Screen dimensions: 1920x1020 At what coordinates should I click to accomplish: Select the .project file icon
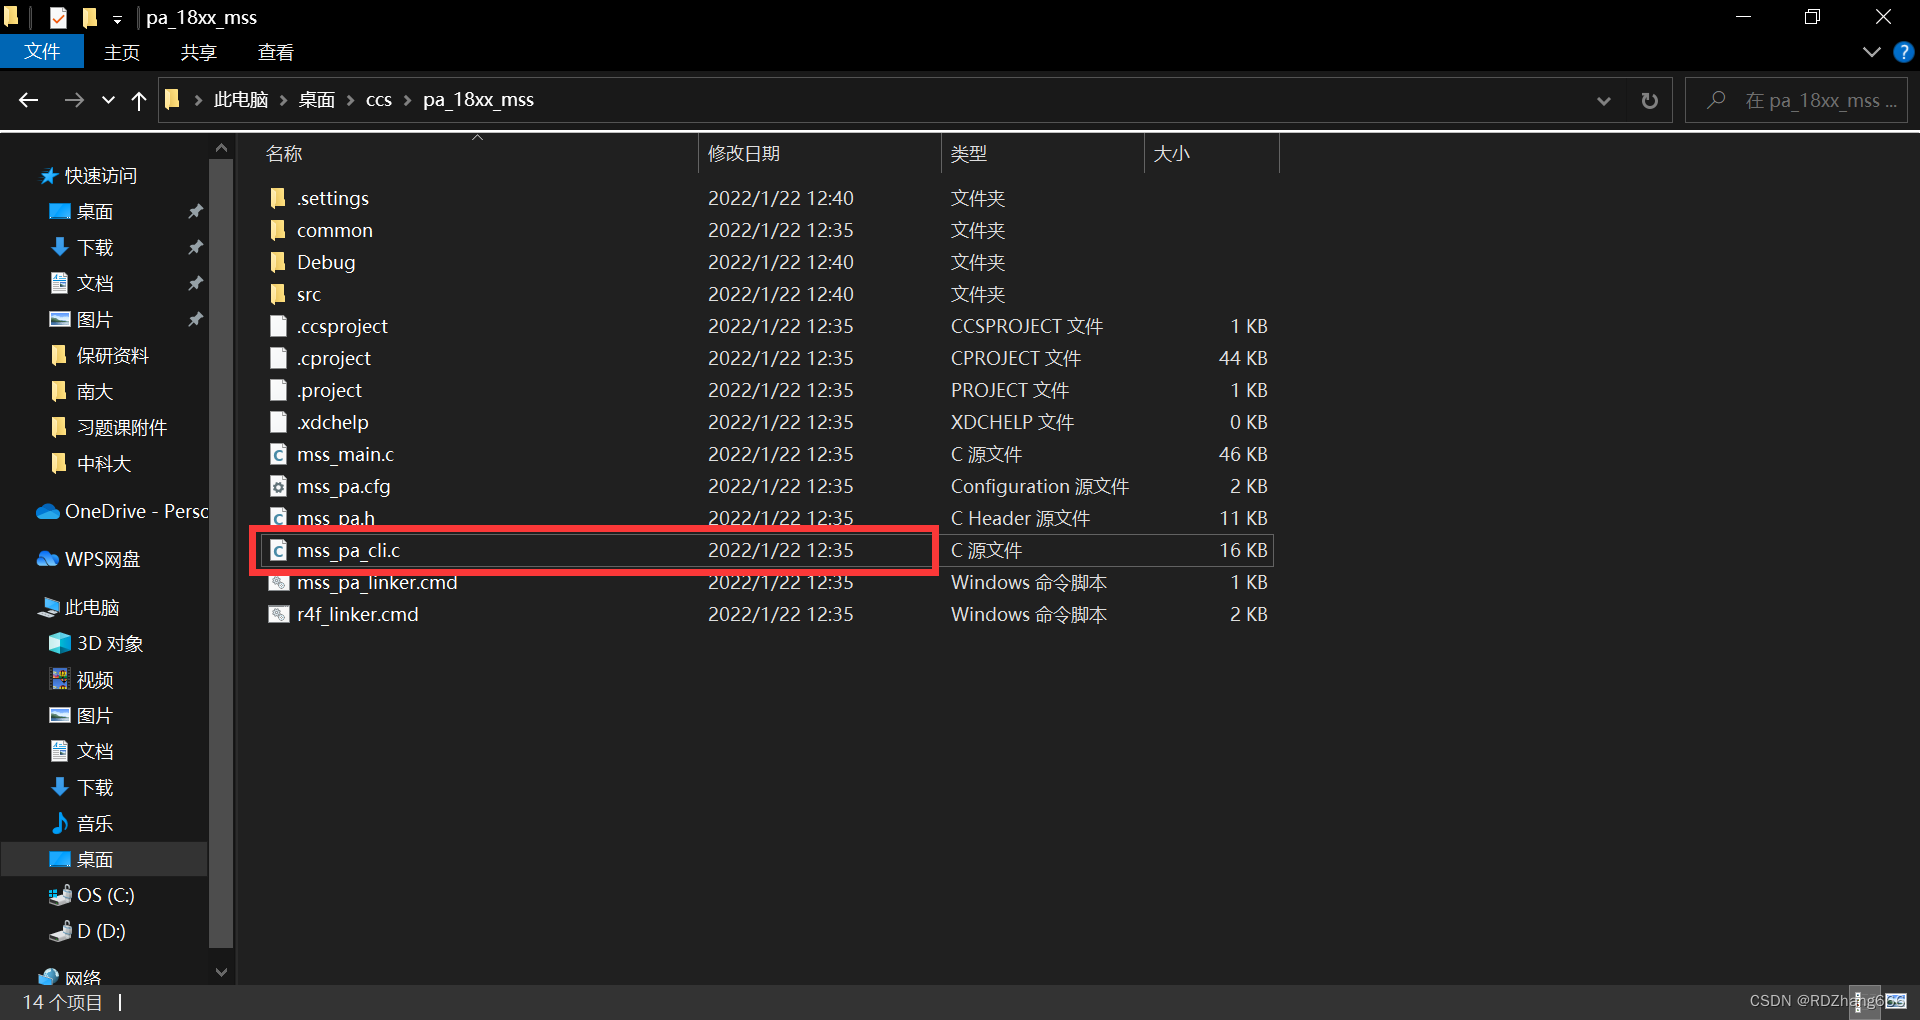coord(278,390)
